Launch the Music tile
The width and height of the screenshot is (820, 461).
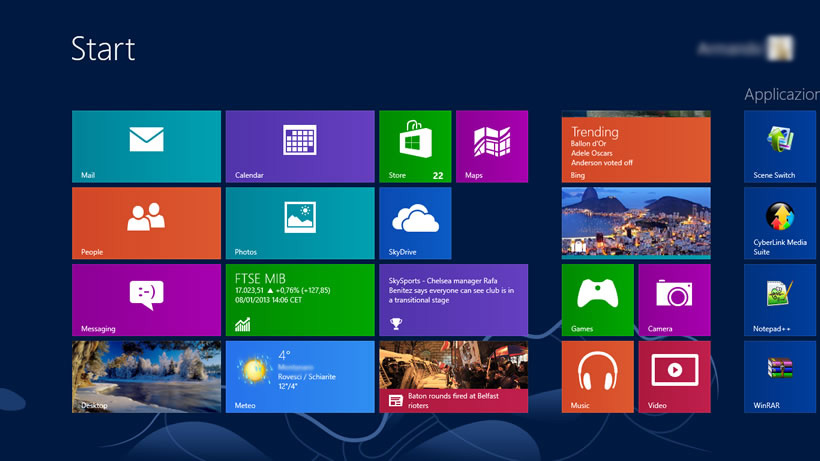598,377
